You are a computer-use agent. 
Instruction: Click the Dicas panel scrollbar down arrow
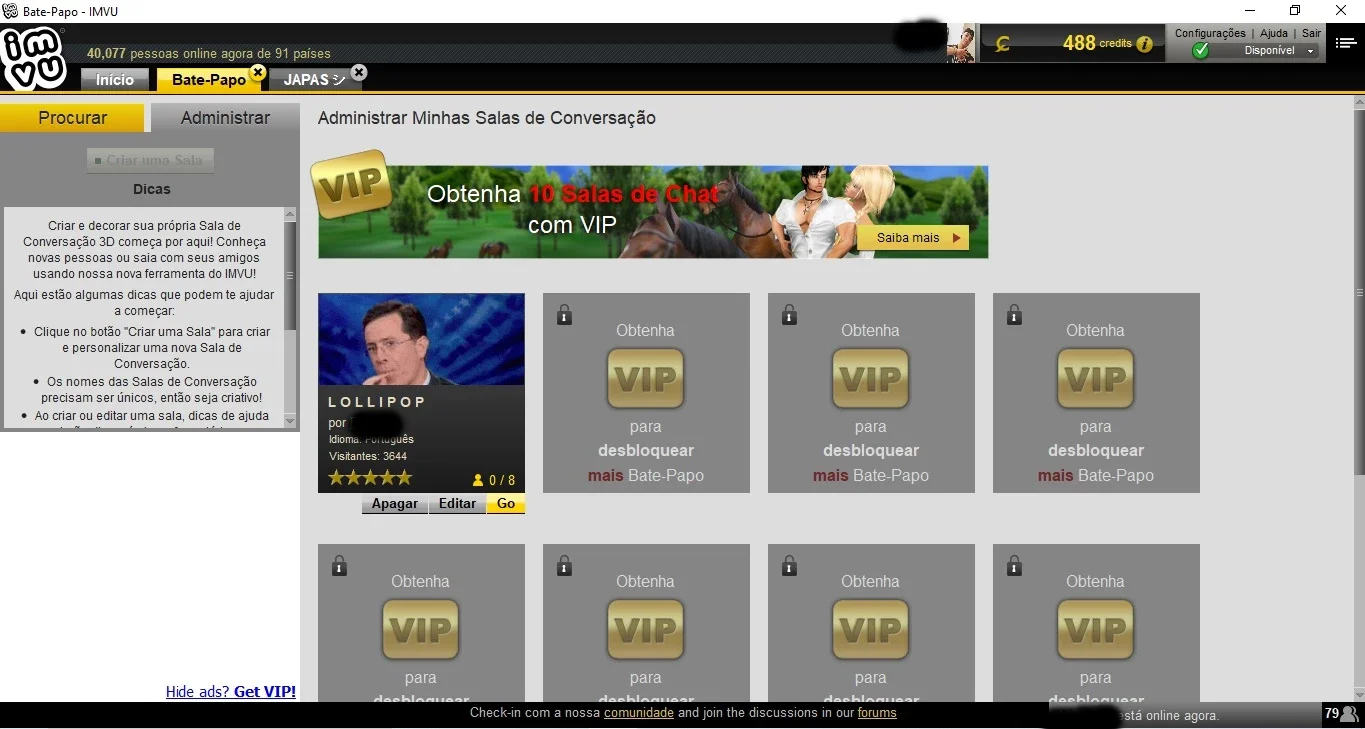[x=290, y=421]
